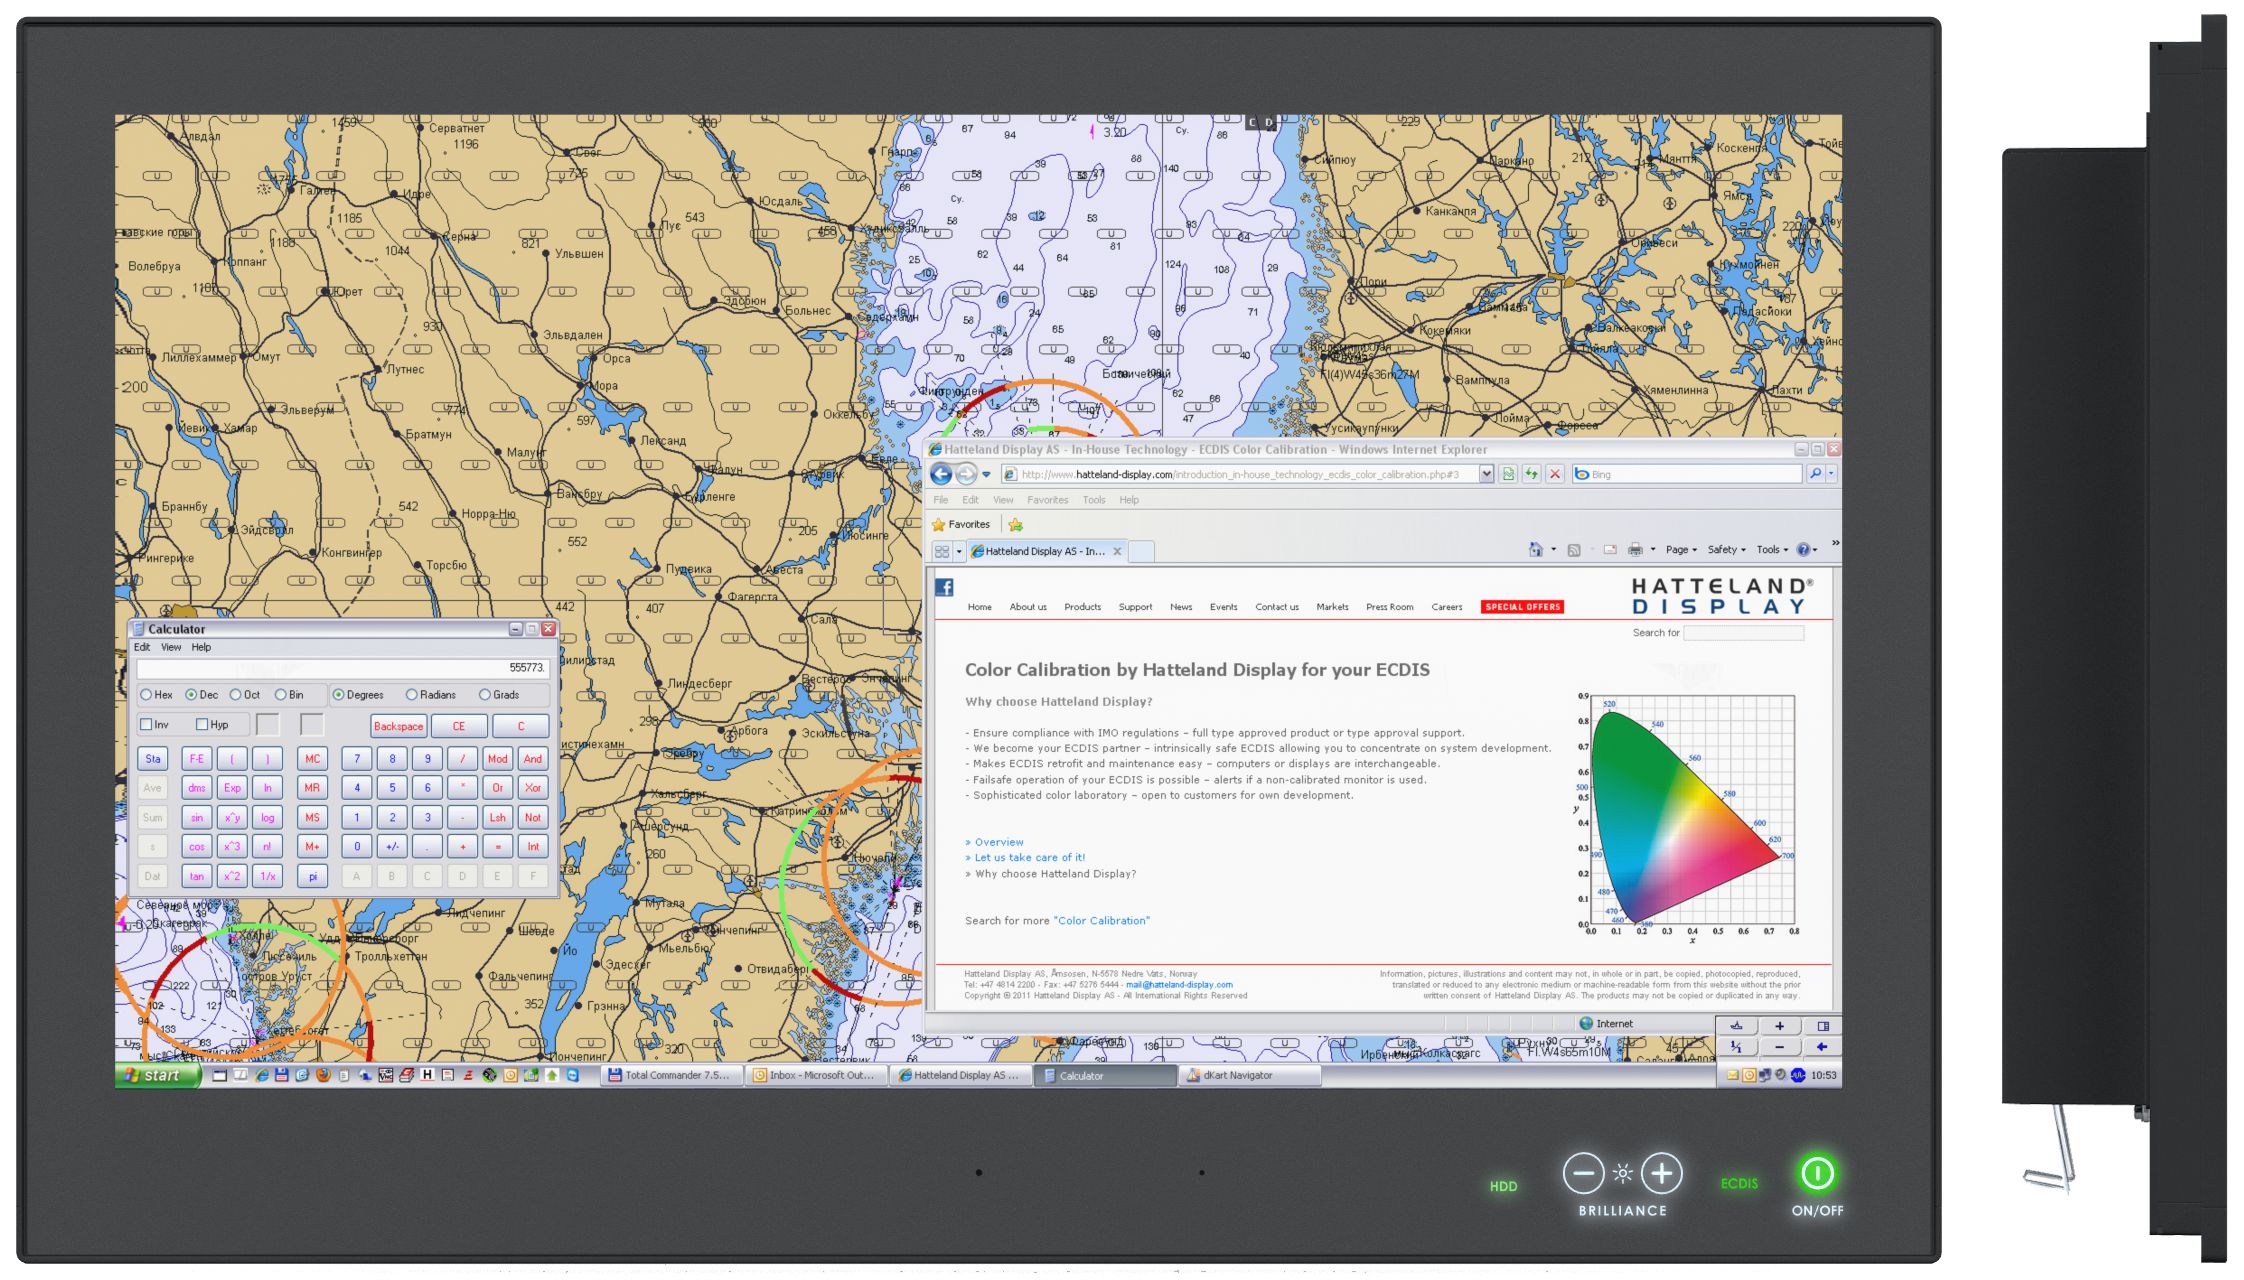Viewport: 2244px width, 1280px height.
Task: Open the search provider dropdown arrow
Action: pos(1832,474)
